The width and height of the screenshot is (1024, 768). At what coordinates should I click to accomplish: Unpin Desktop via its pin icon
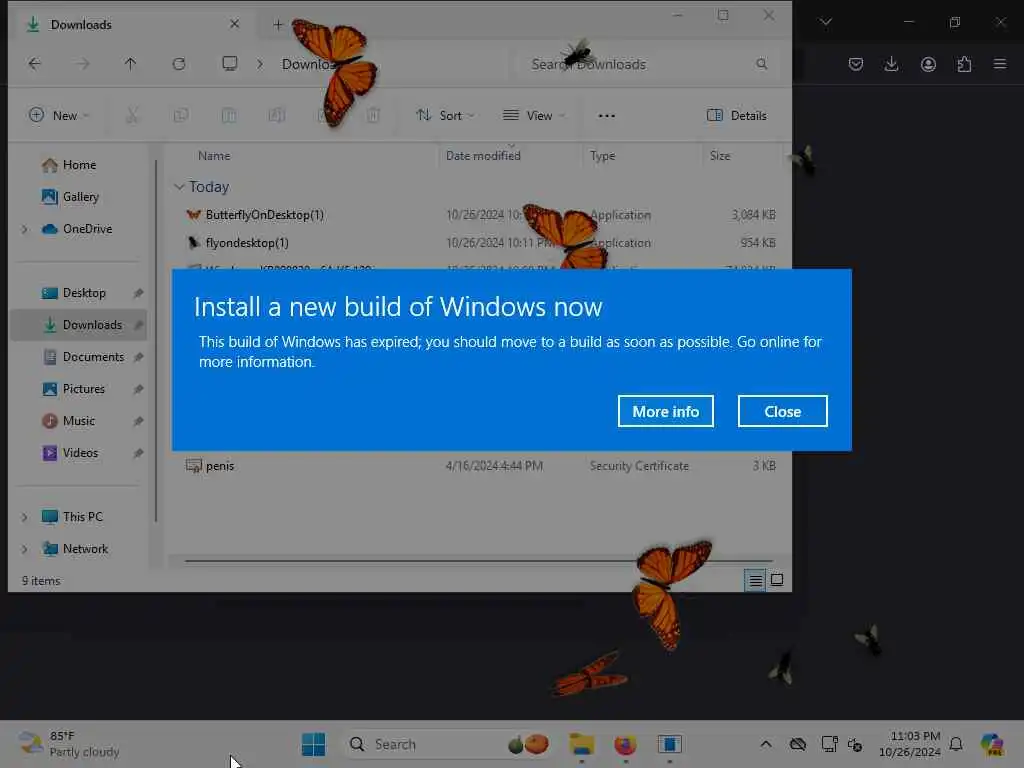138,293
